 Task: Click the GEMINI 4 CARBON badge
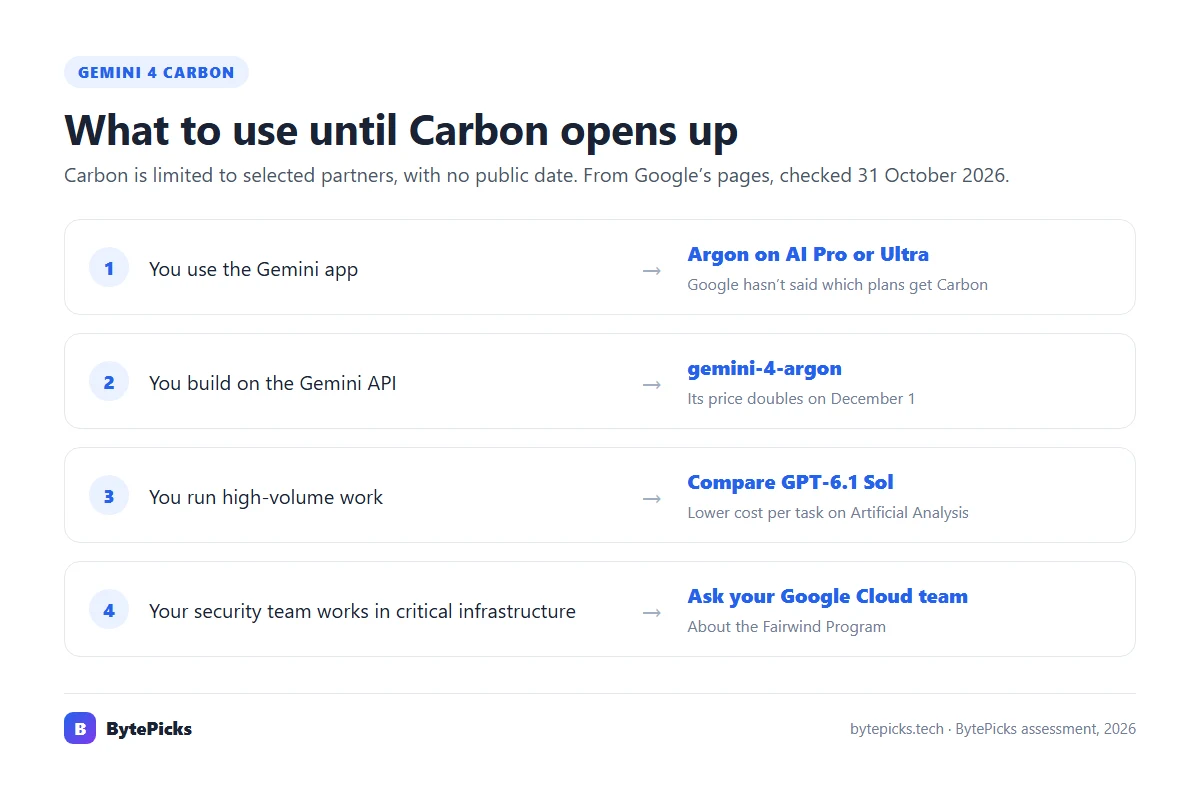(156, 73)
